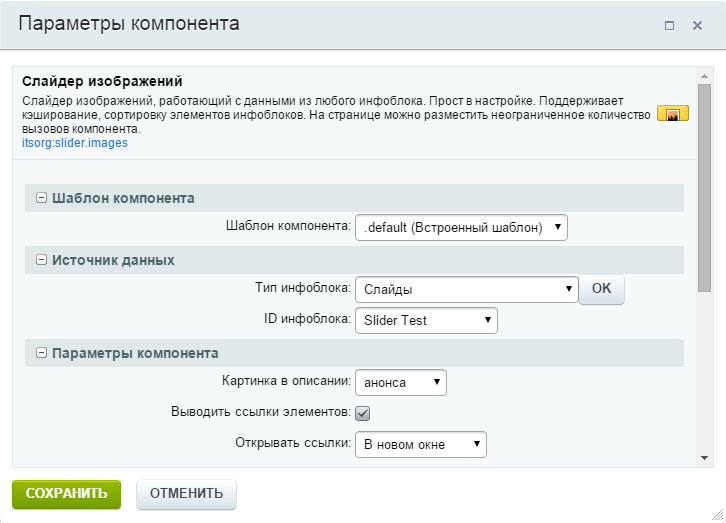Open the Картинка в описании dropdown
The width and height of the screenshot is (726, 523).
400,382
